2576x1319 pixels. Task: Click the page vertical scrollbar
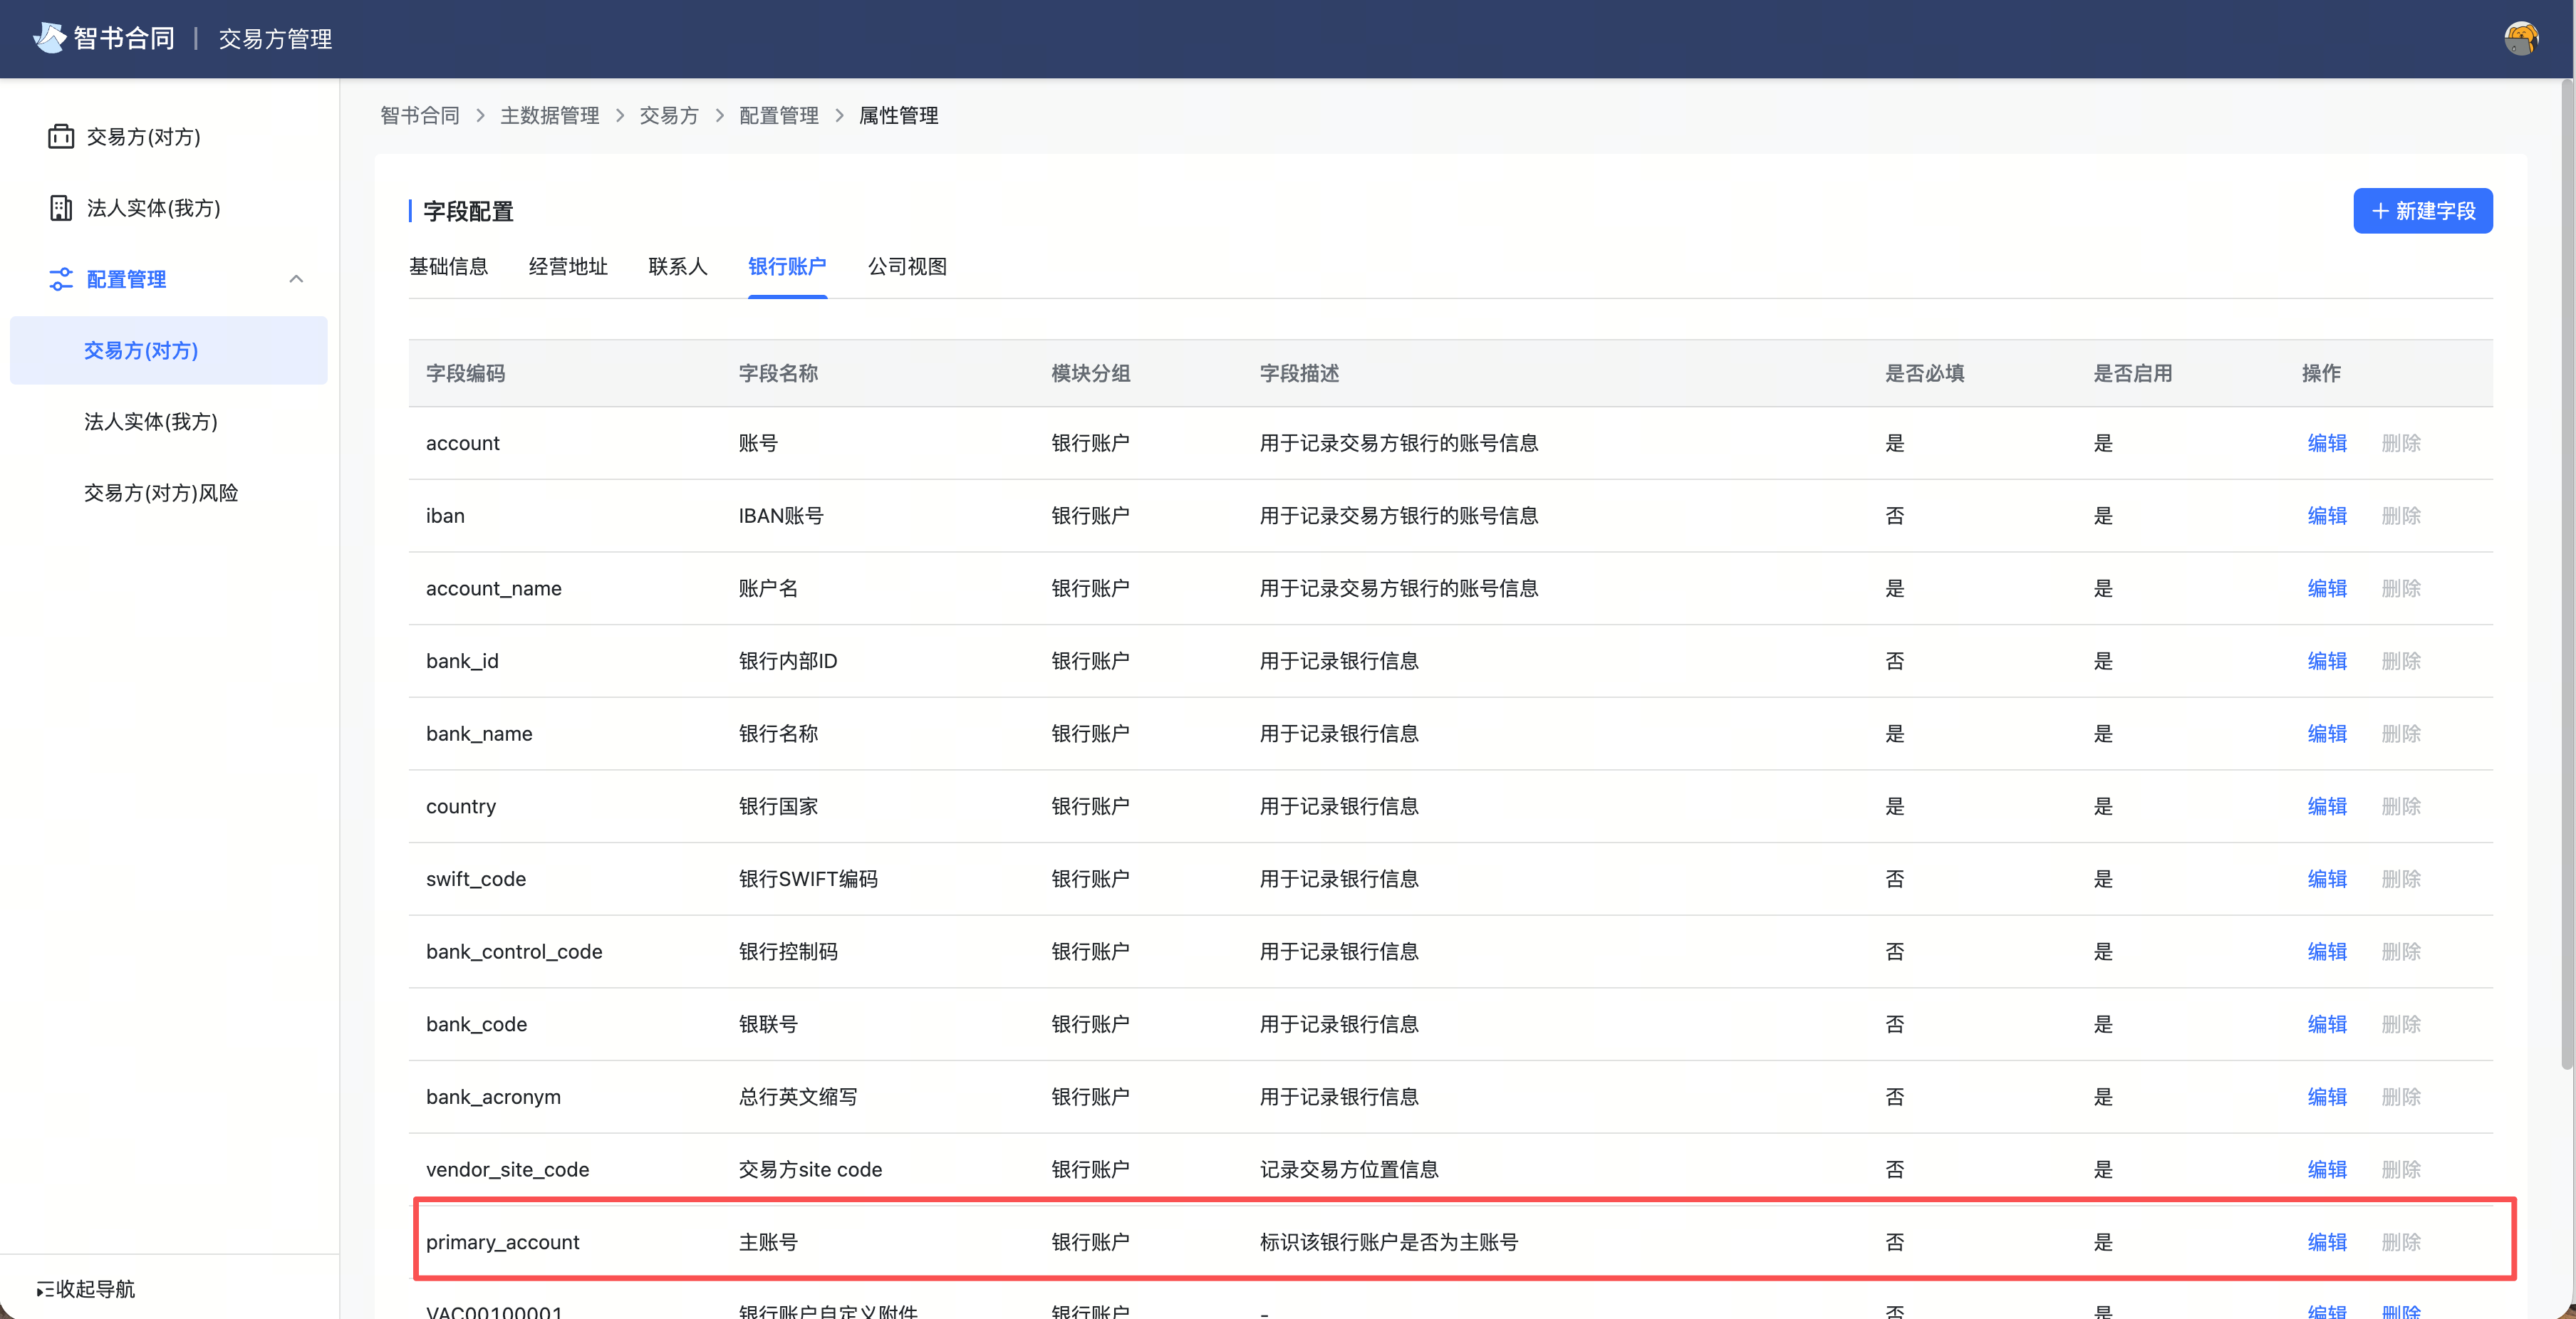(2566, 575)
